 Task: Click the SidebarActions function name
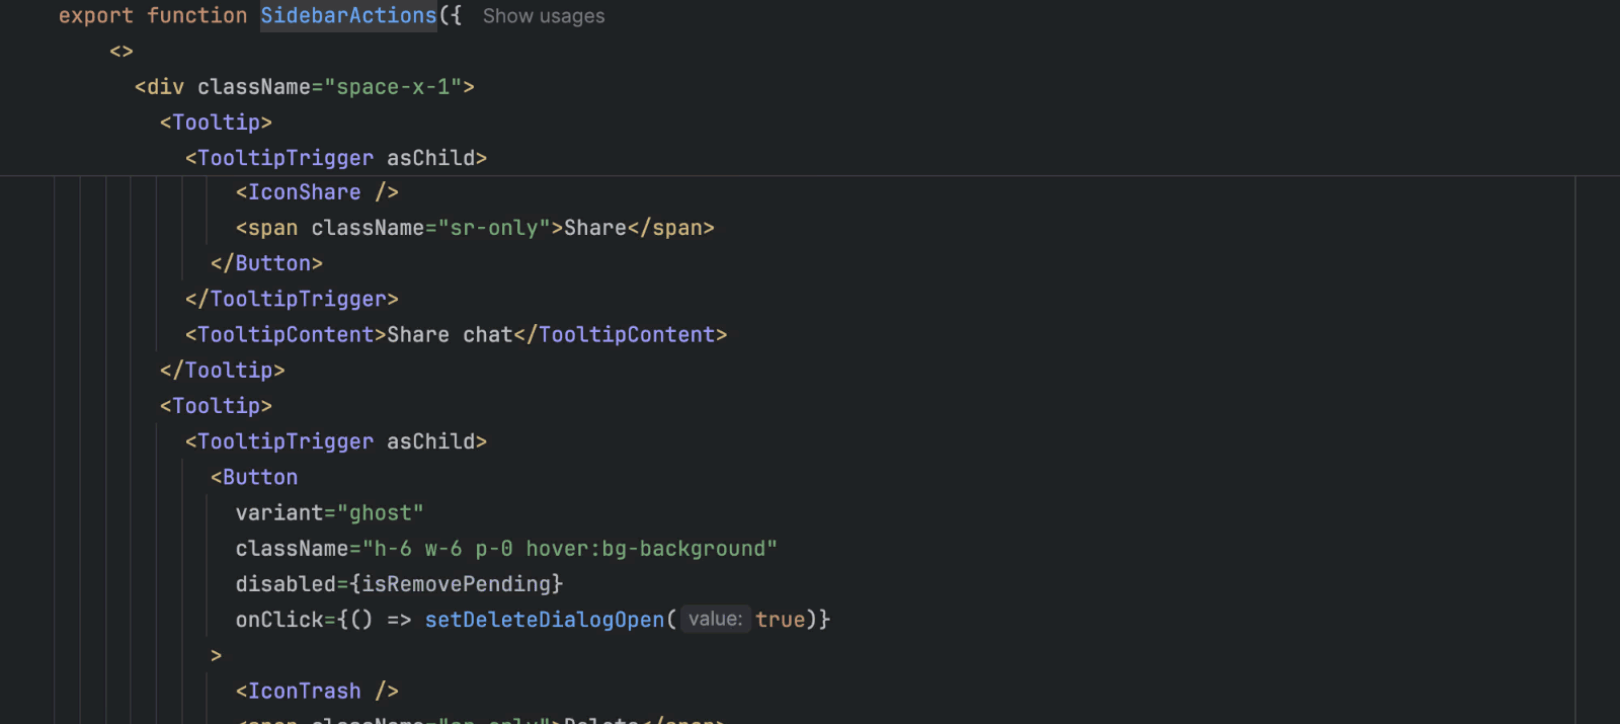348,16
